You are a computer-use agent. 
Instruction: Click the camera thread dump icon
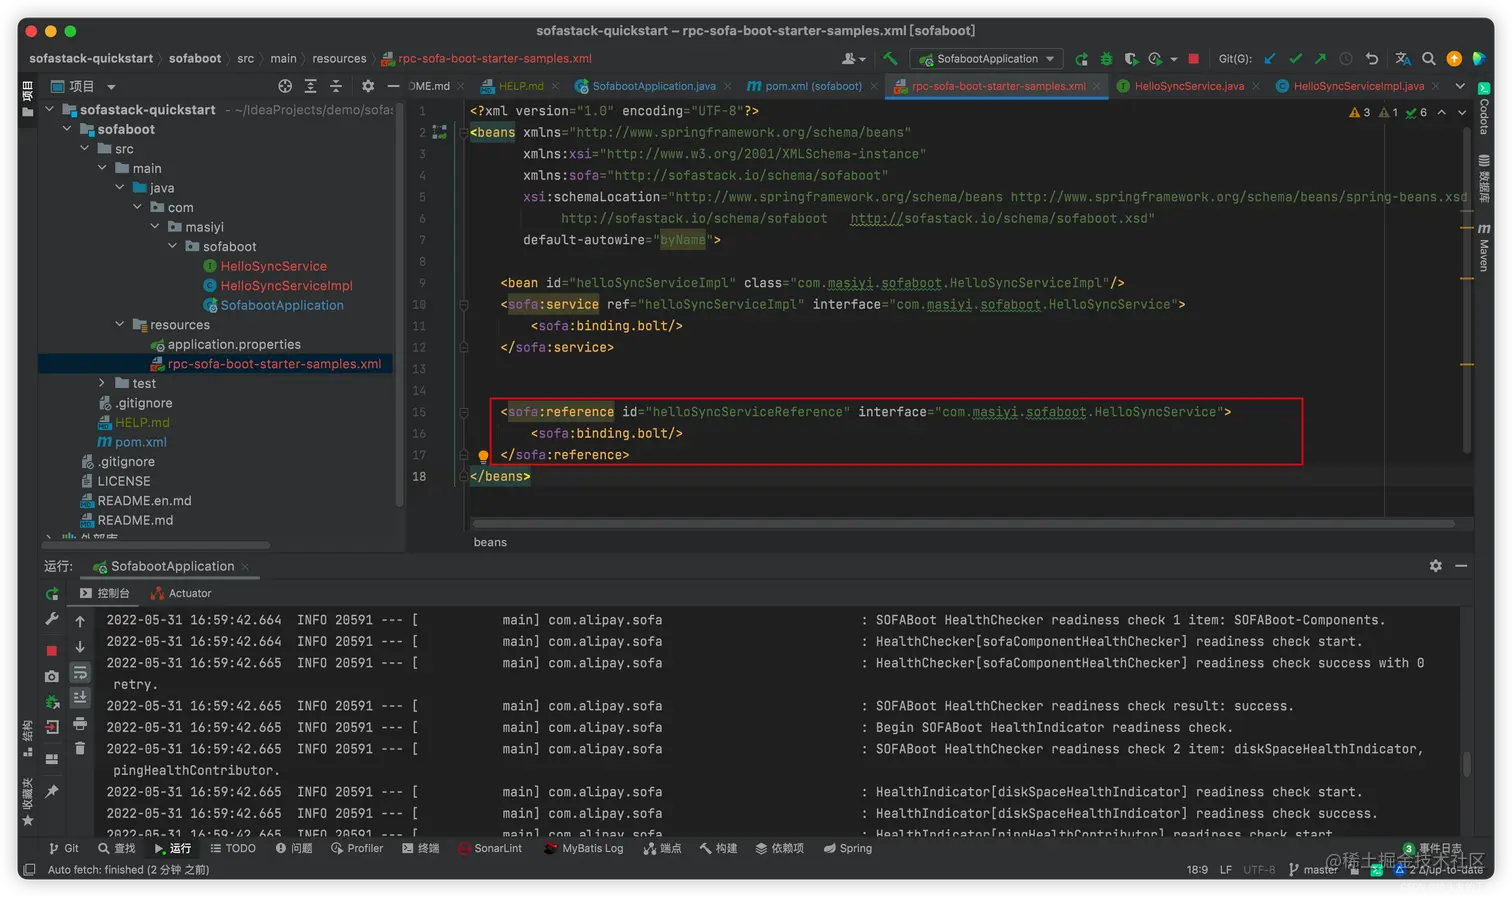[52, 677]
